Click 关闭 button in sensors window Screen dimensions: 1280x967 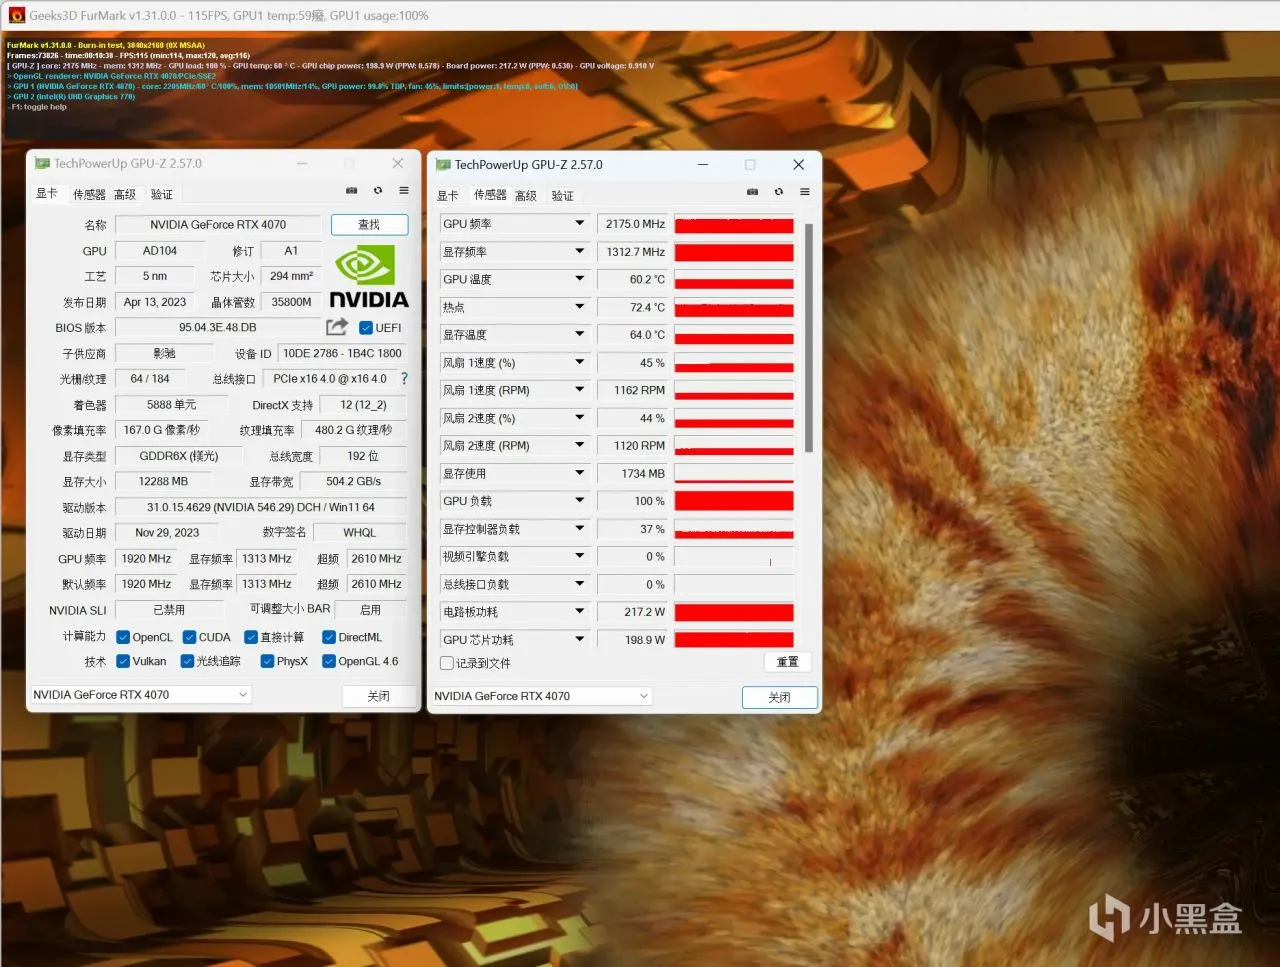coord(780,697)
